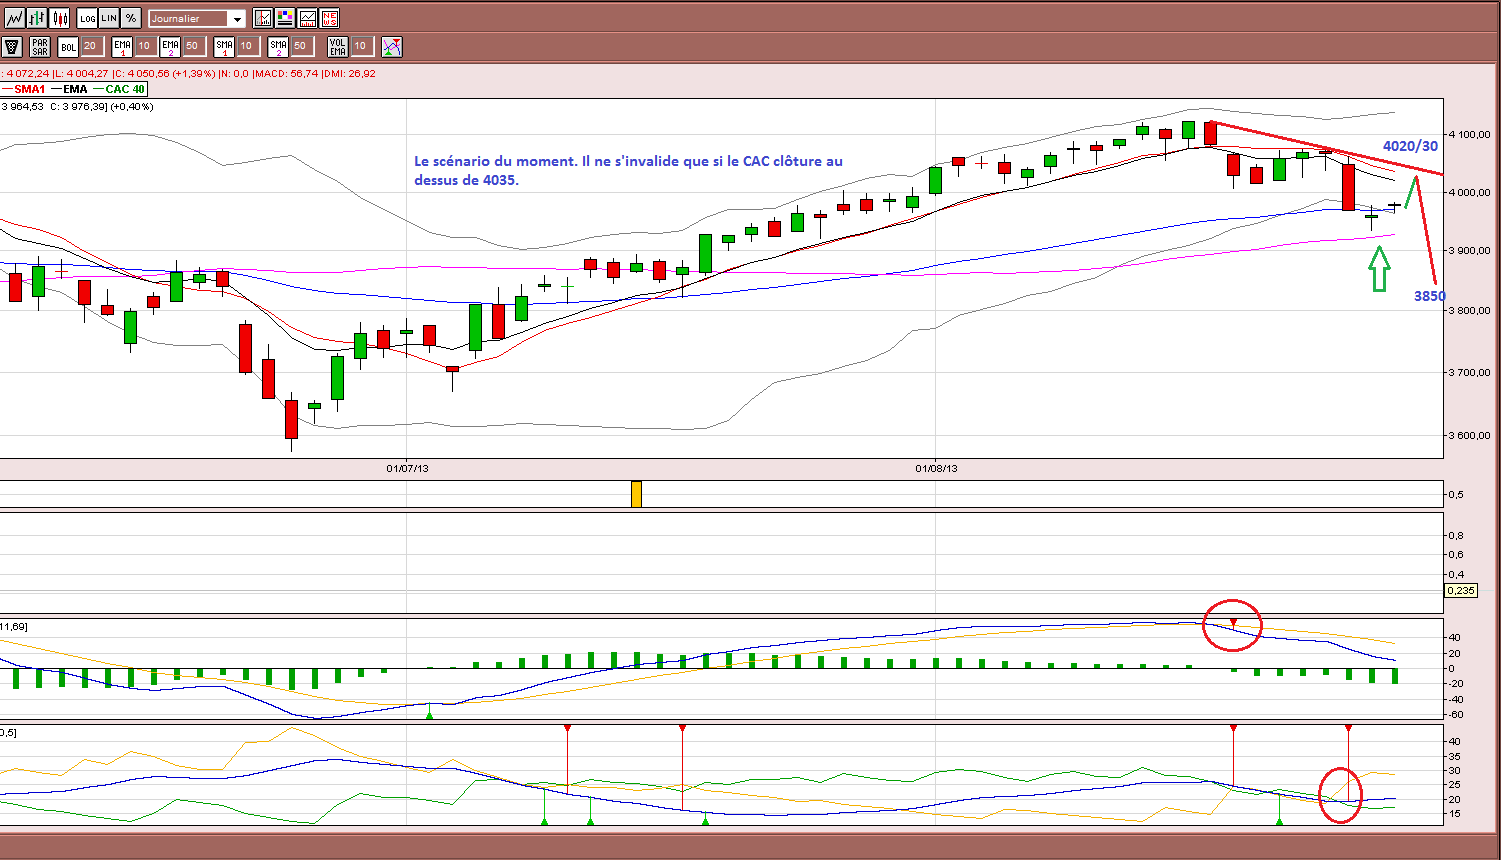Click the 01/08/13 date label
Image resolution: width=1501 pixels, height=860 pixels.
coord(936,468)
